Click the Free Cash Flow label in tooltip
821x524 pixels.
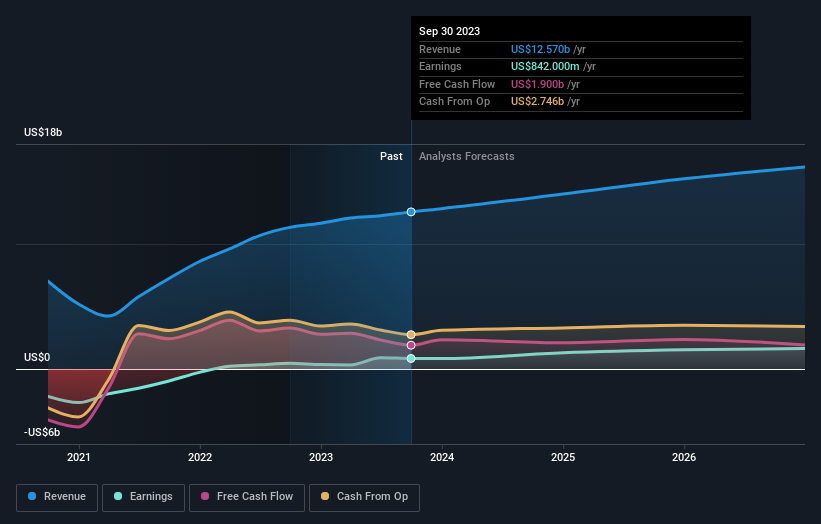pos(457,84)
